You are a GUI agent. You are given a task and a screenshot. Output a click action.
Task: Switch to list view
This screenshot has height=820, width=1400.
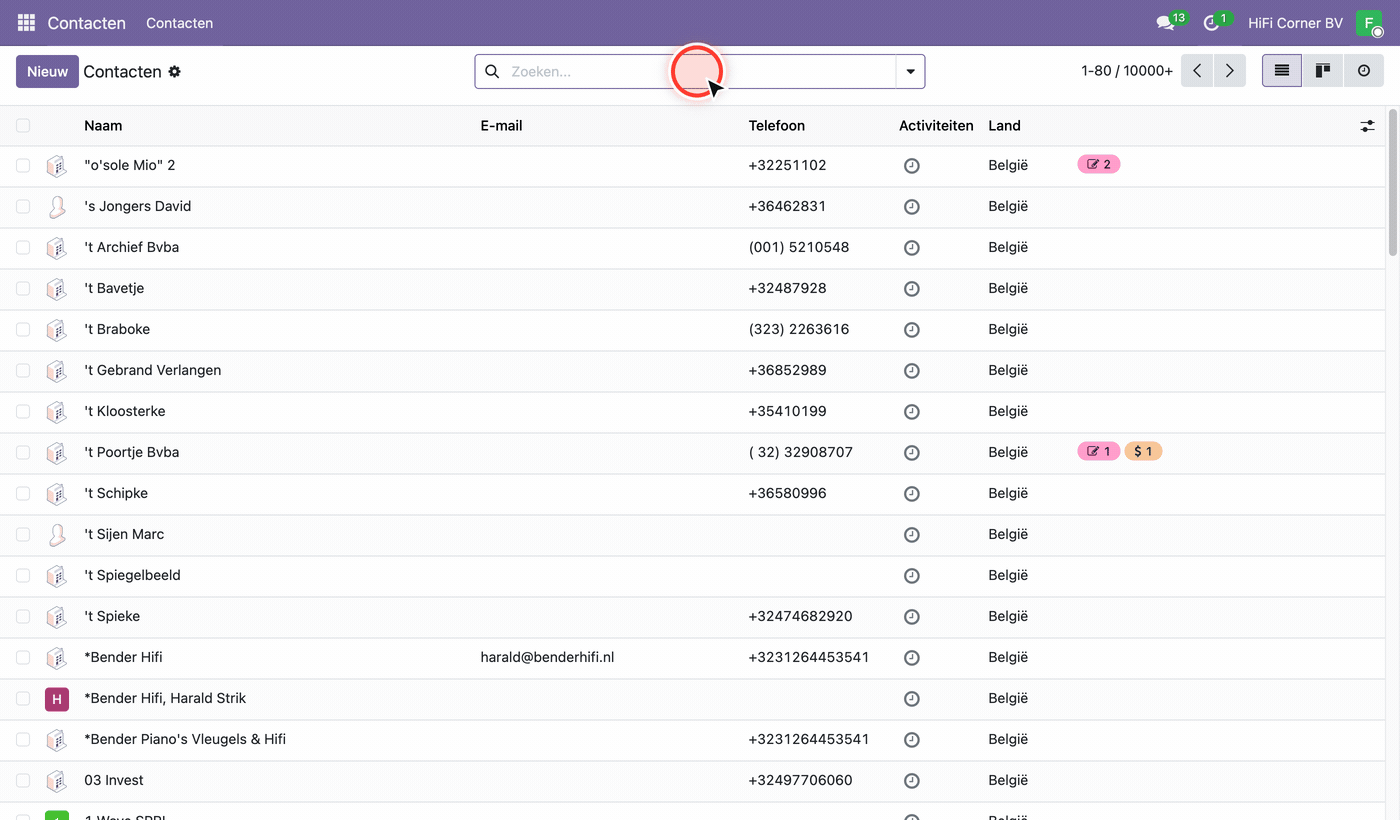click(x=1282, y=71)
